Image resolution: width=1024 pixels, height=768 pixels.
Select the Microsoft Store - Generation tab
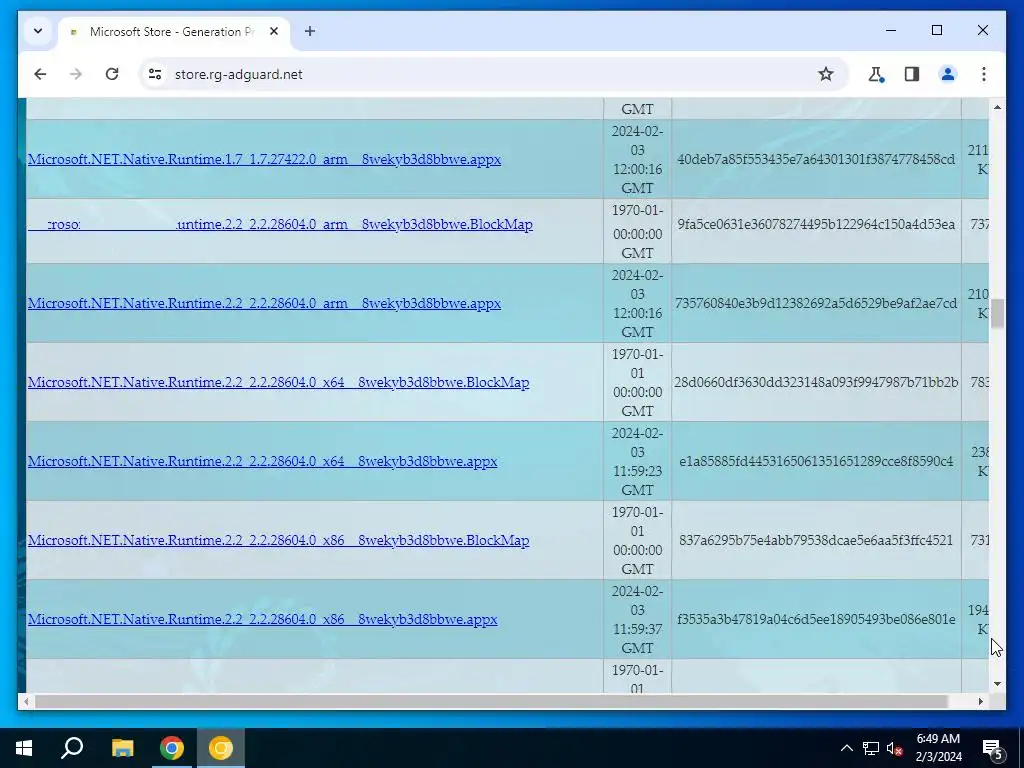tap(172, 31)
